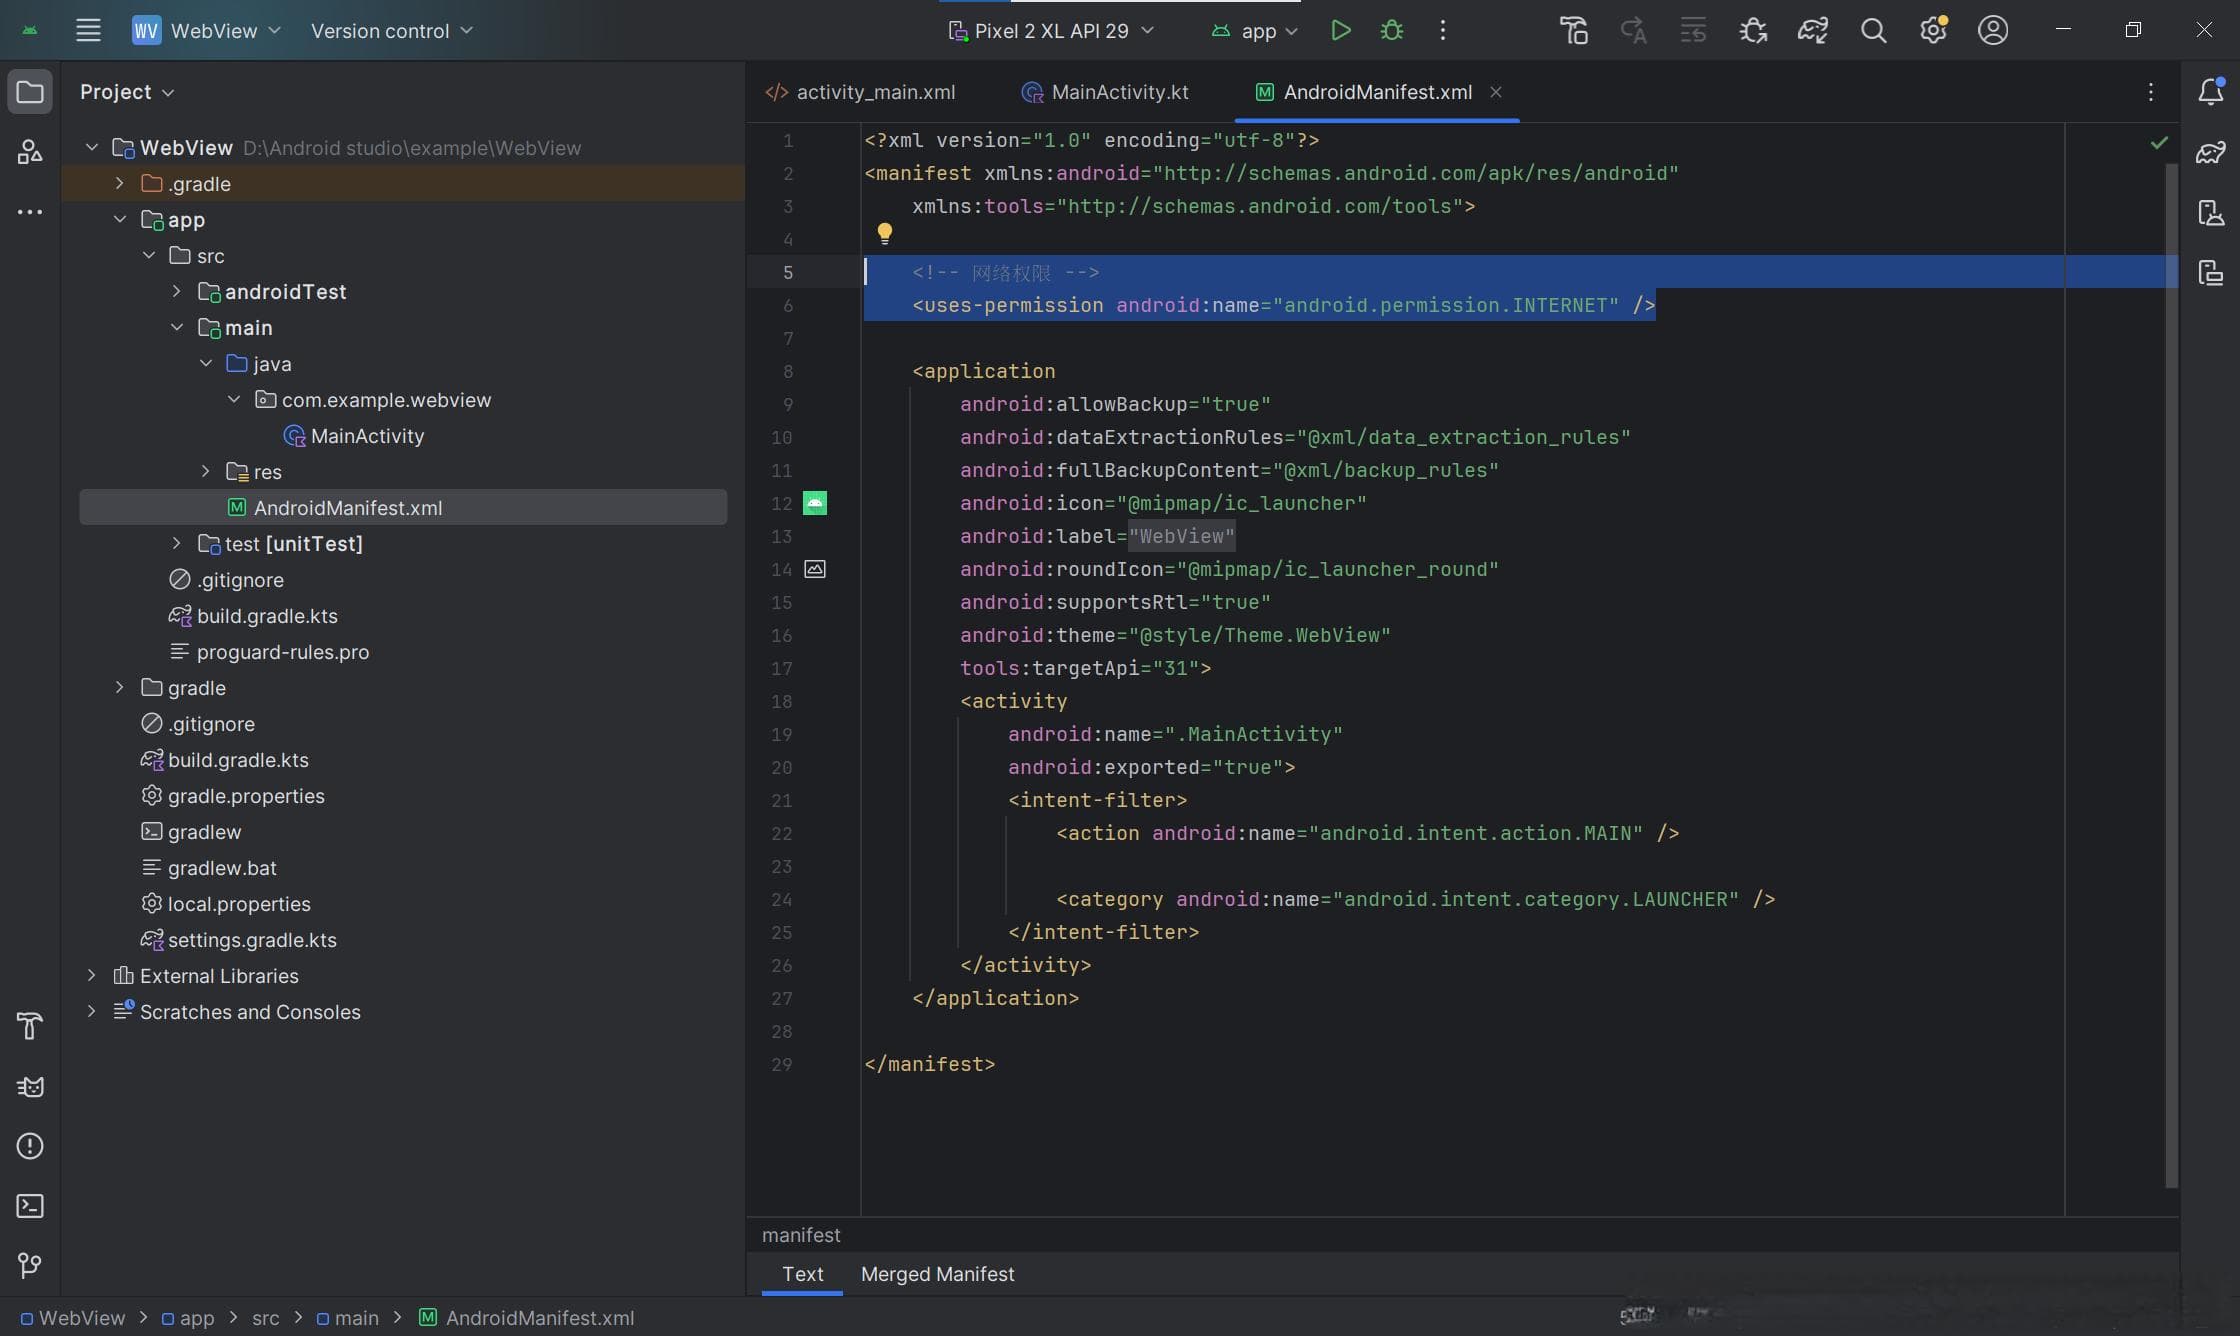Switch to Merged Manifest view
This screenshot has width=2240, height=1336.
pos(937,1274)
